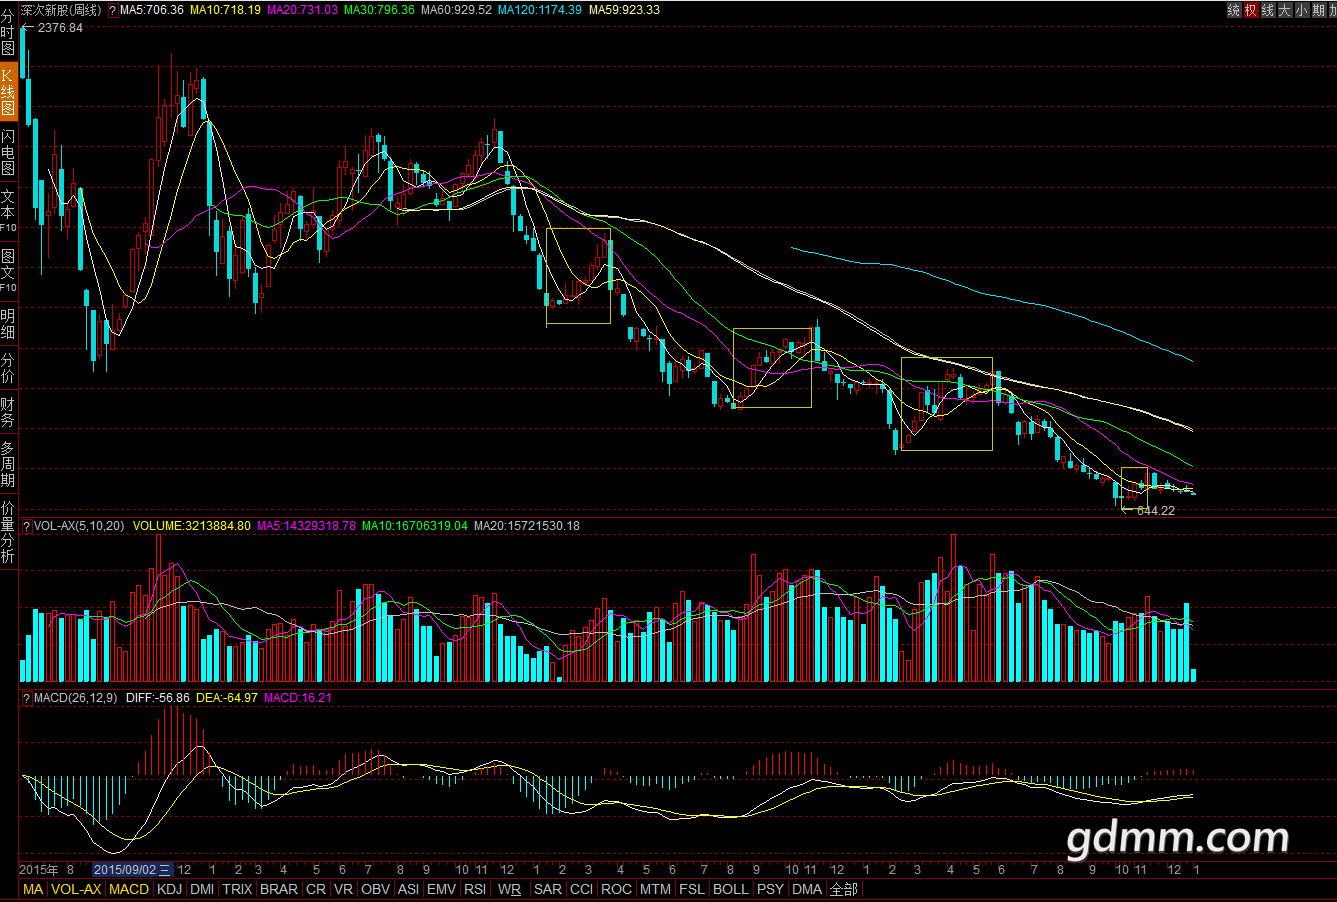Open the 分时图 side tab
1337x902 pixels.
(x=8, y=32)
